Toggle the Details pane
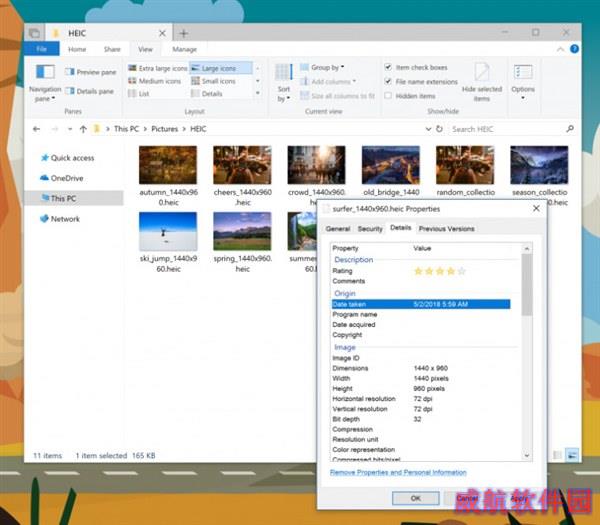 coord(90,91)
